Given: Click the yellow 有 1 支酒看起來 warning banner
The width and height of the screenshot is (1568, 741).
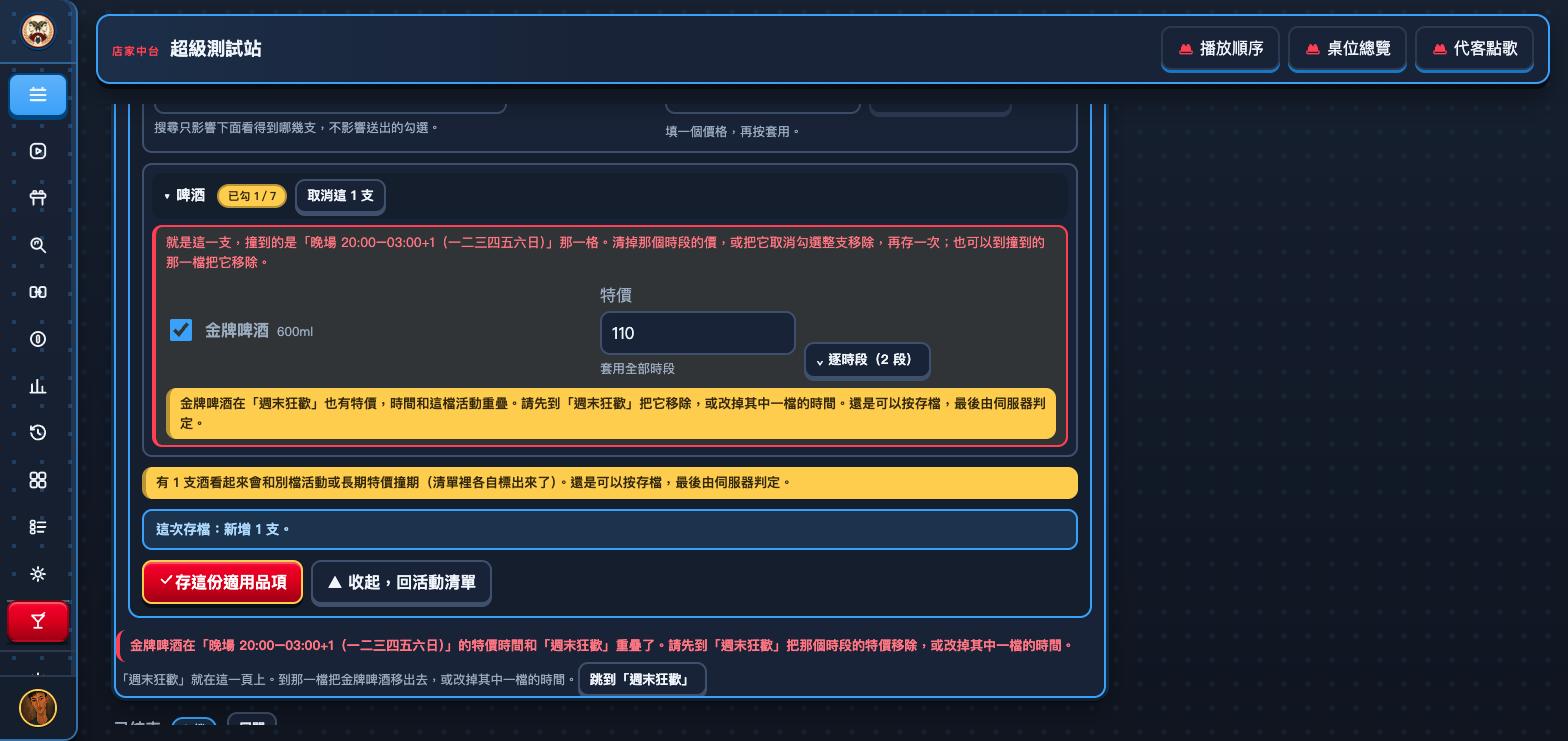Looking at the screenshot, I should (610, 482).
